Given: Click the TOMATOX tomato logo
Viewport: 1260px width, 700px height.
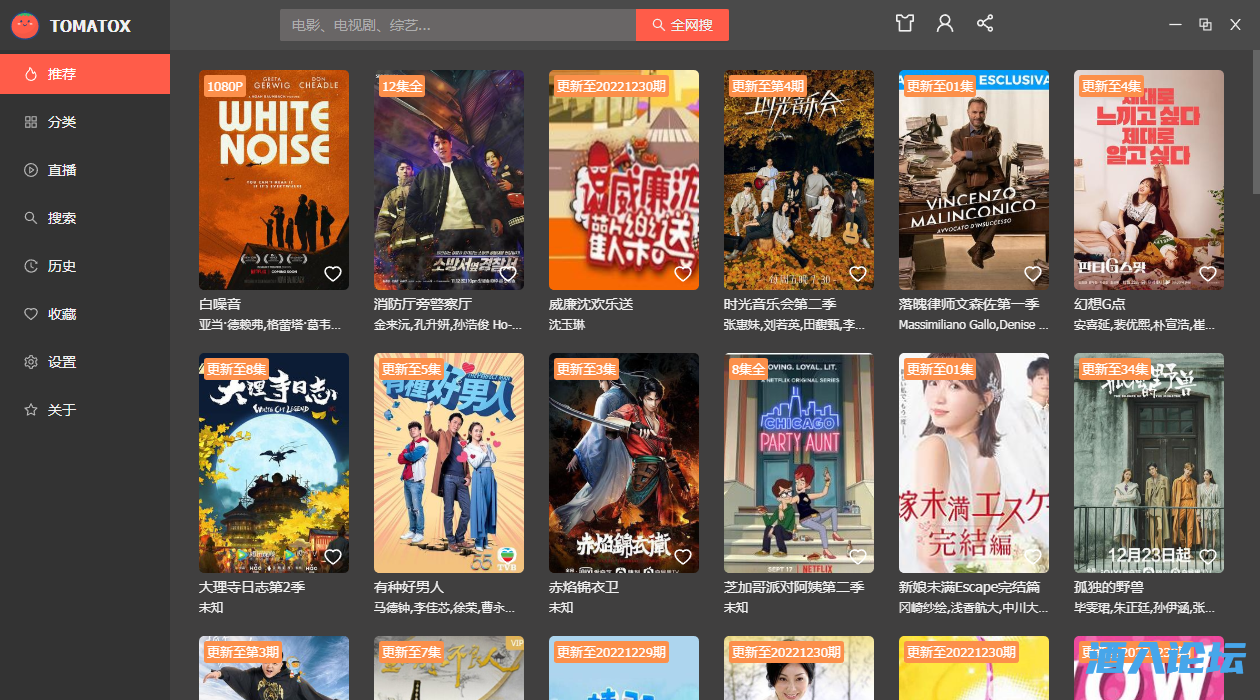Looking at the screenshot, I should coord(25,26).
